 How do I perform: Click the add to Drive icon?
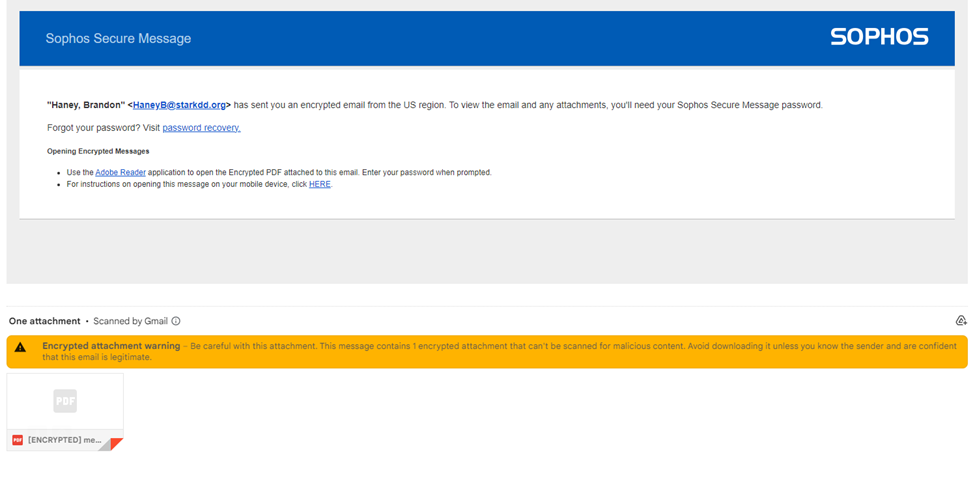point(961,321)
